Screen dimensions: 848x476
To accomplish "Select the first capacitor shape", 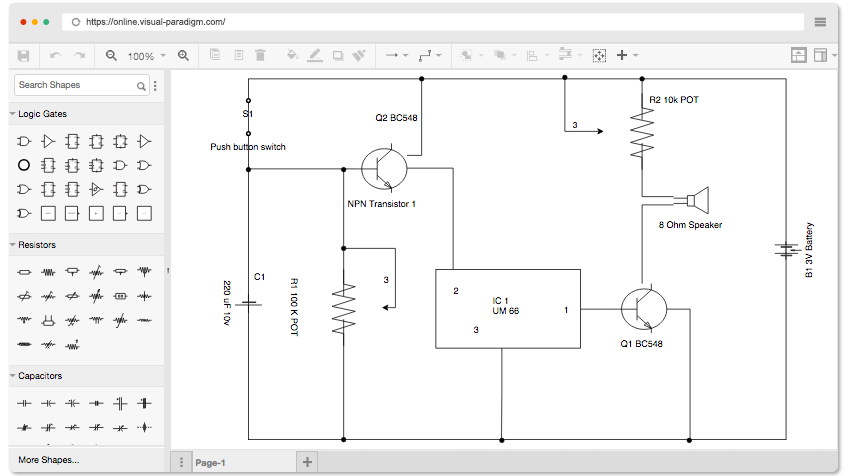I will coord(24,404).
